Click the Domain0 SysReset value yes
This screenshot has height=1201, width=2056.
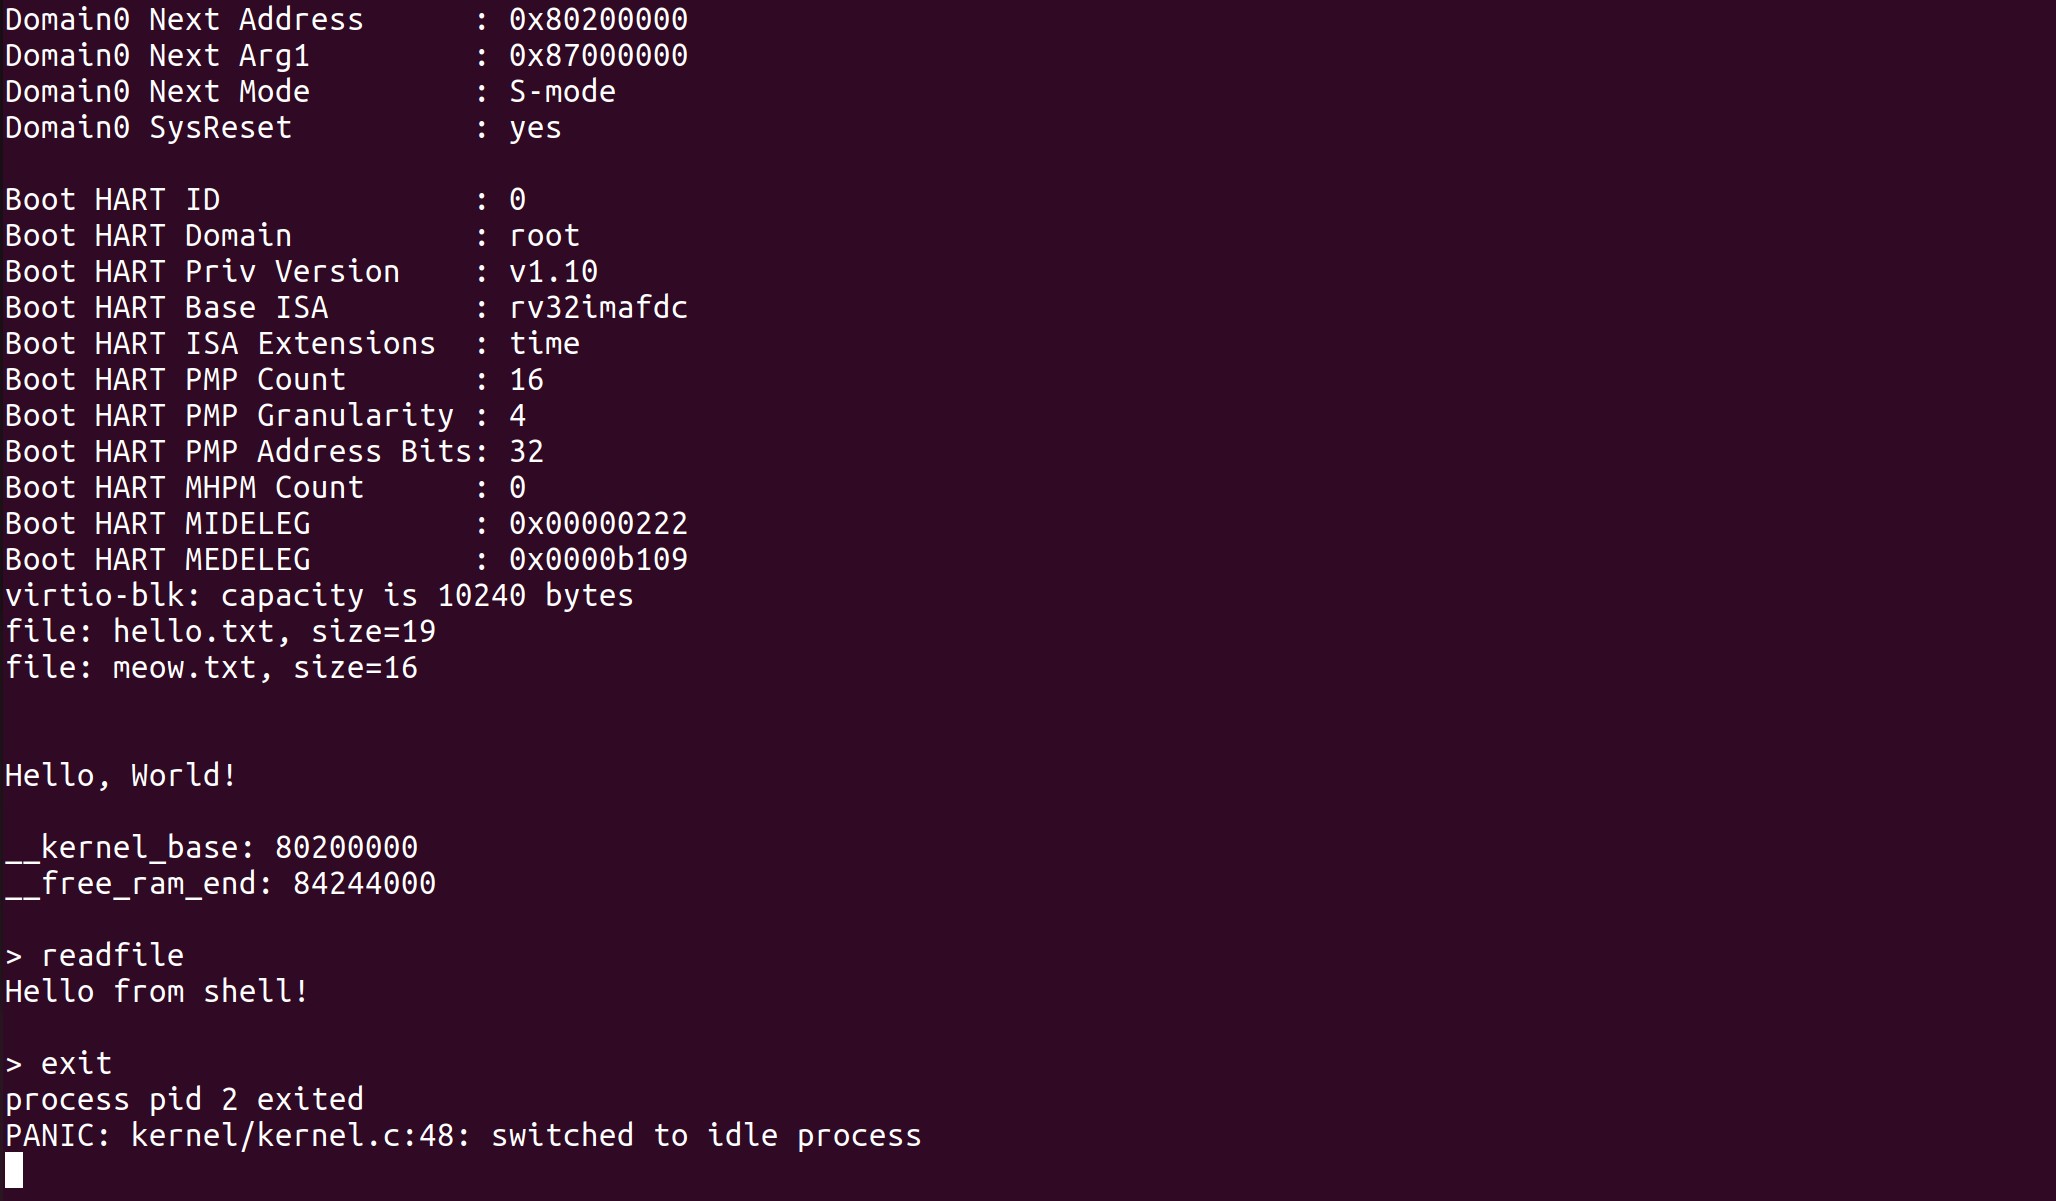point(535,127)
